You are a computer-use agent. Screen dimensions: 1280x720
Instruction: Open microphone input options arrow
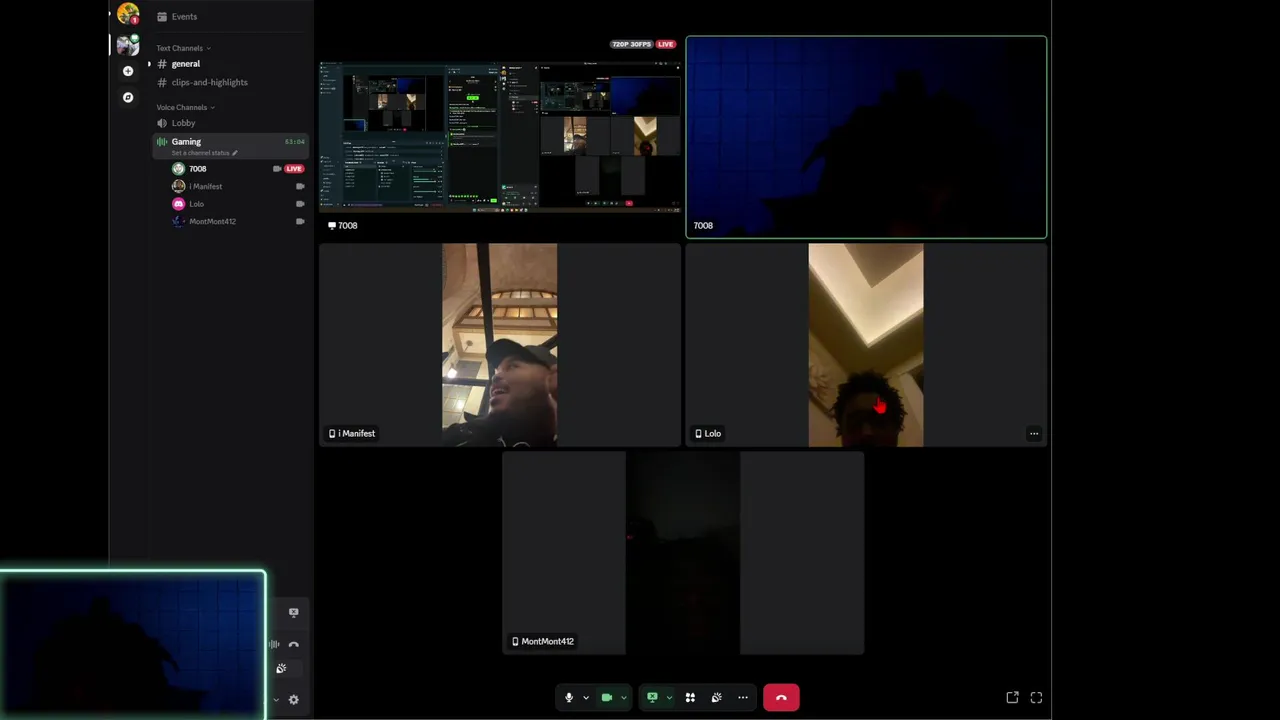click(x=585, y=698)
